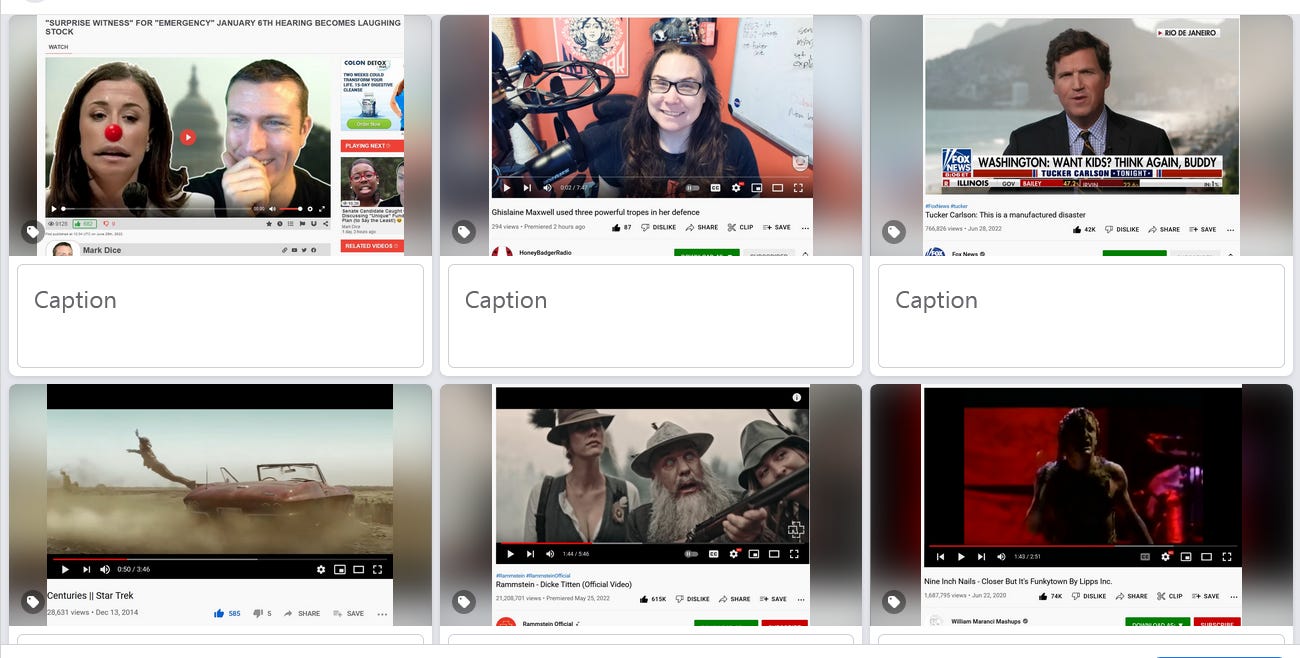Click the tag icon on the Ghislaine Maxwell image
Screen dimensions: 1300x658
(464, 232)
